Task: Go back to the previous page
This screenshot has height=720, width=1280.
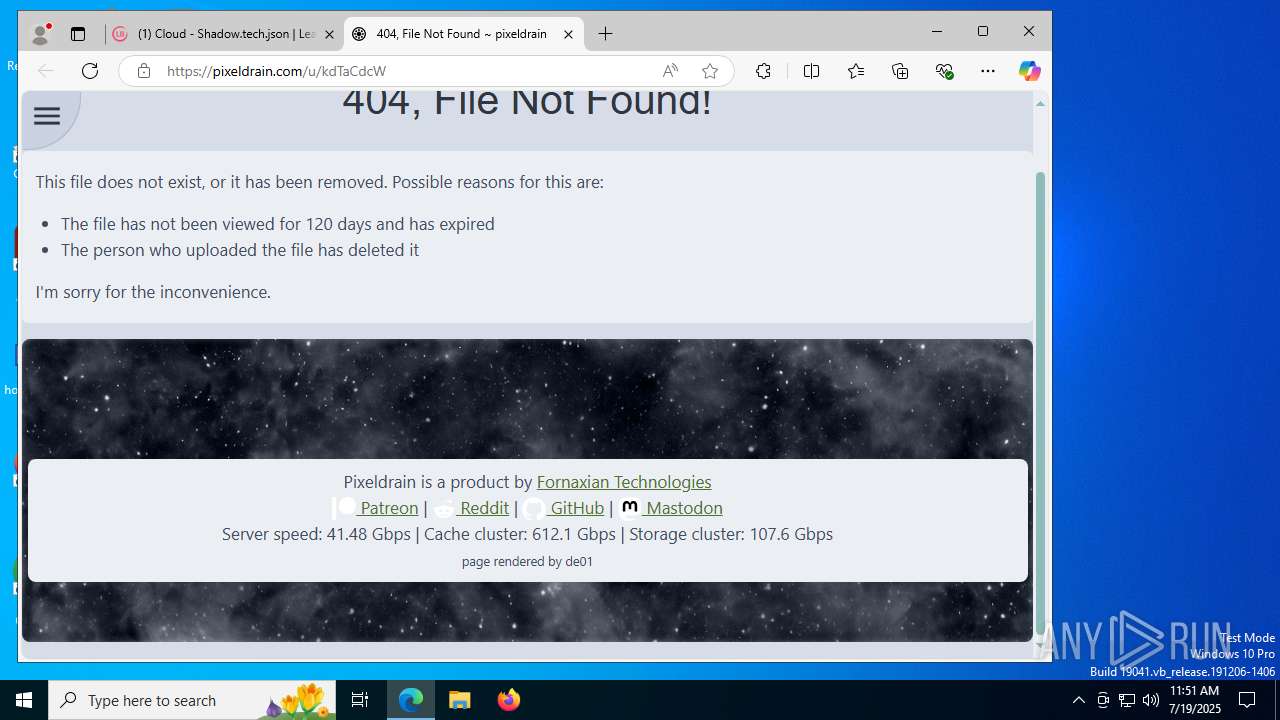Action: pos(46,71)
